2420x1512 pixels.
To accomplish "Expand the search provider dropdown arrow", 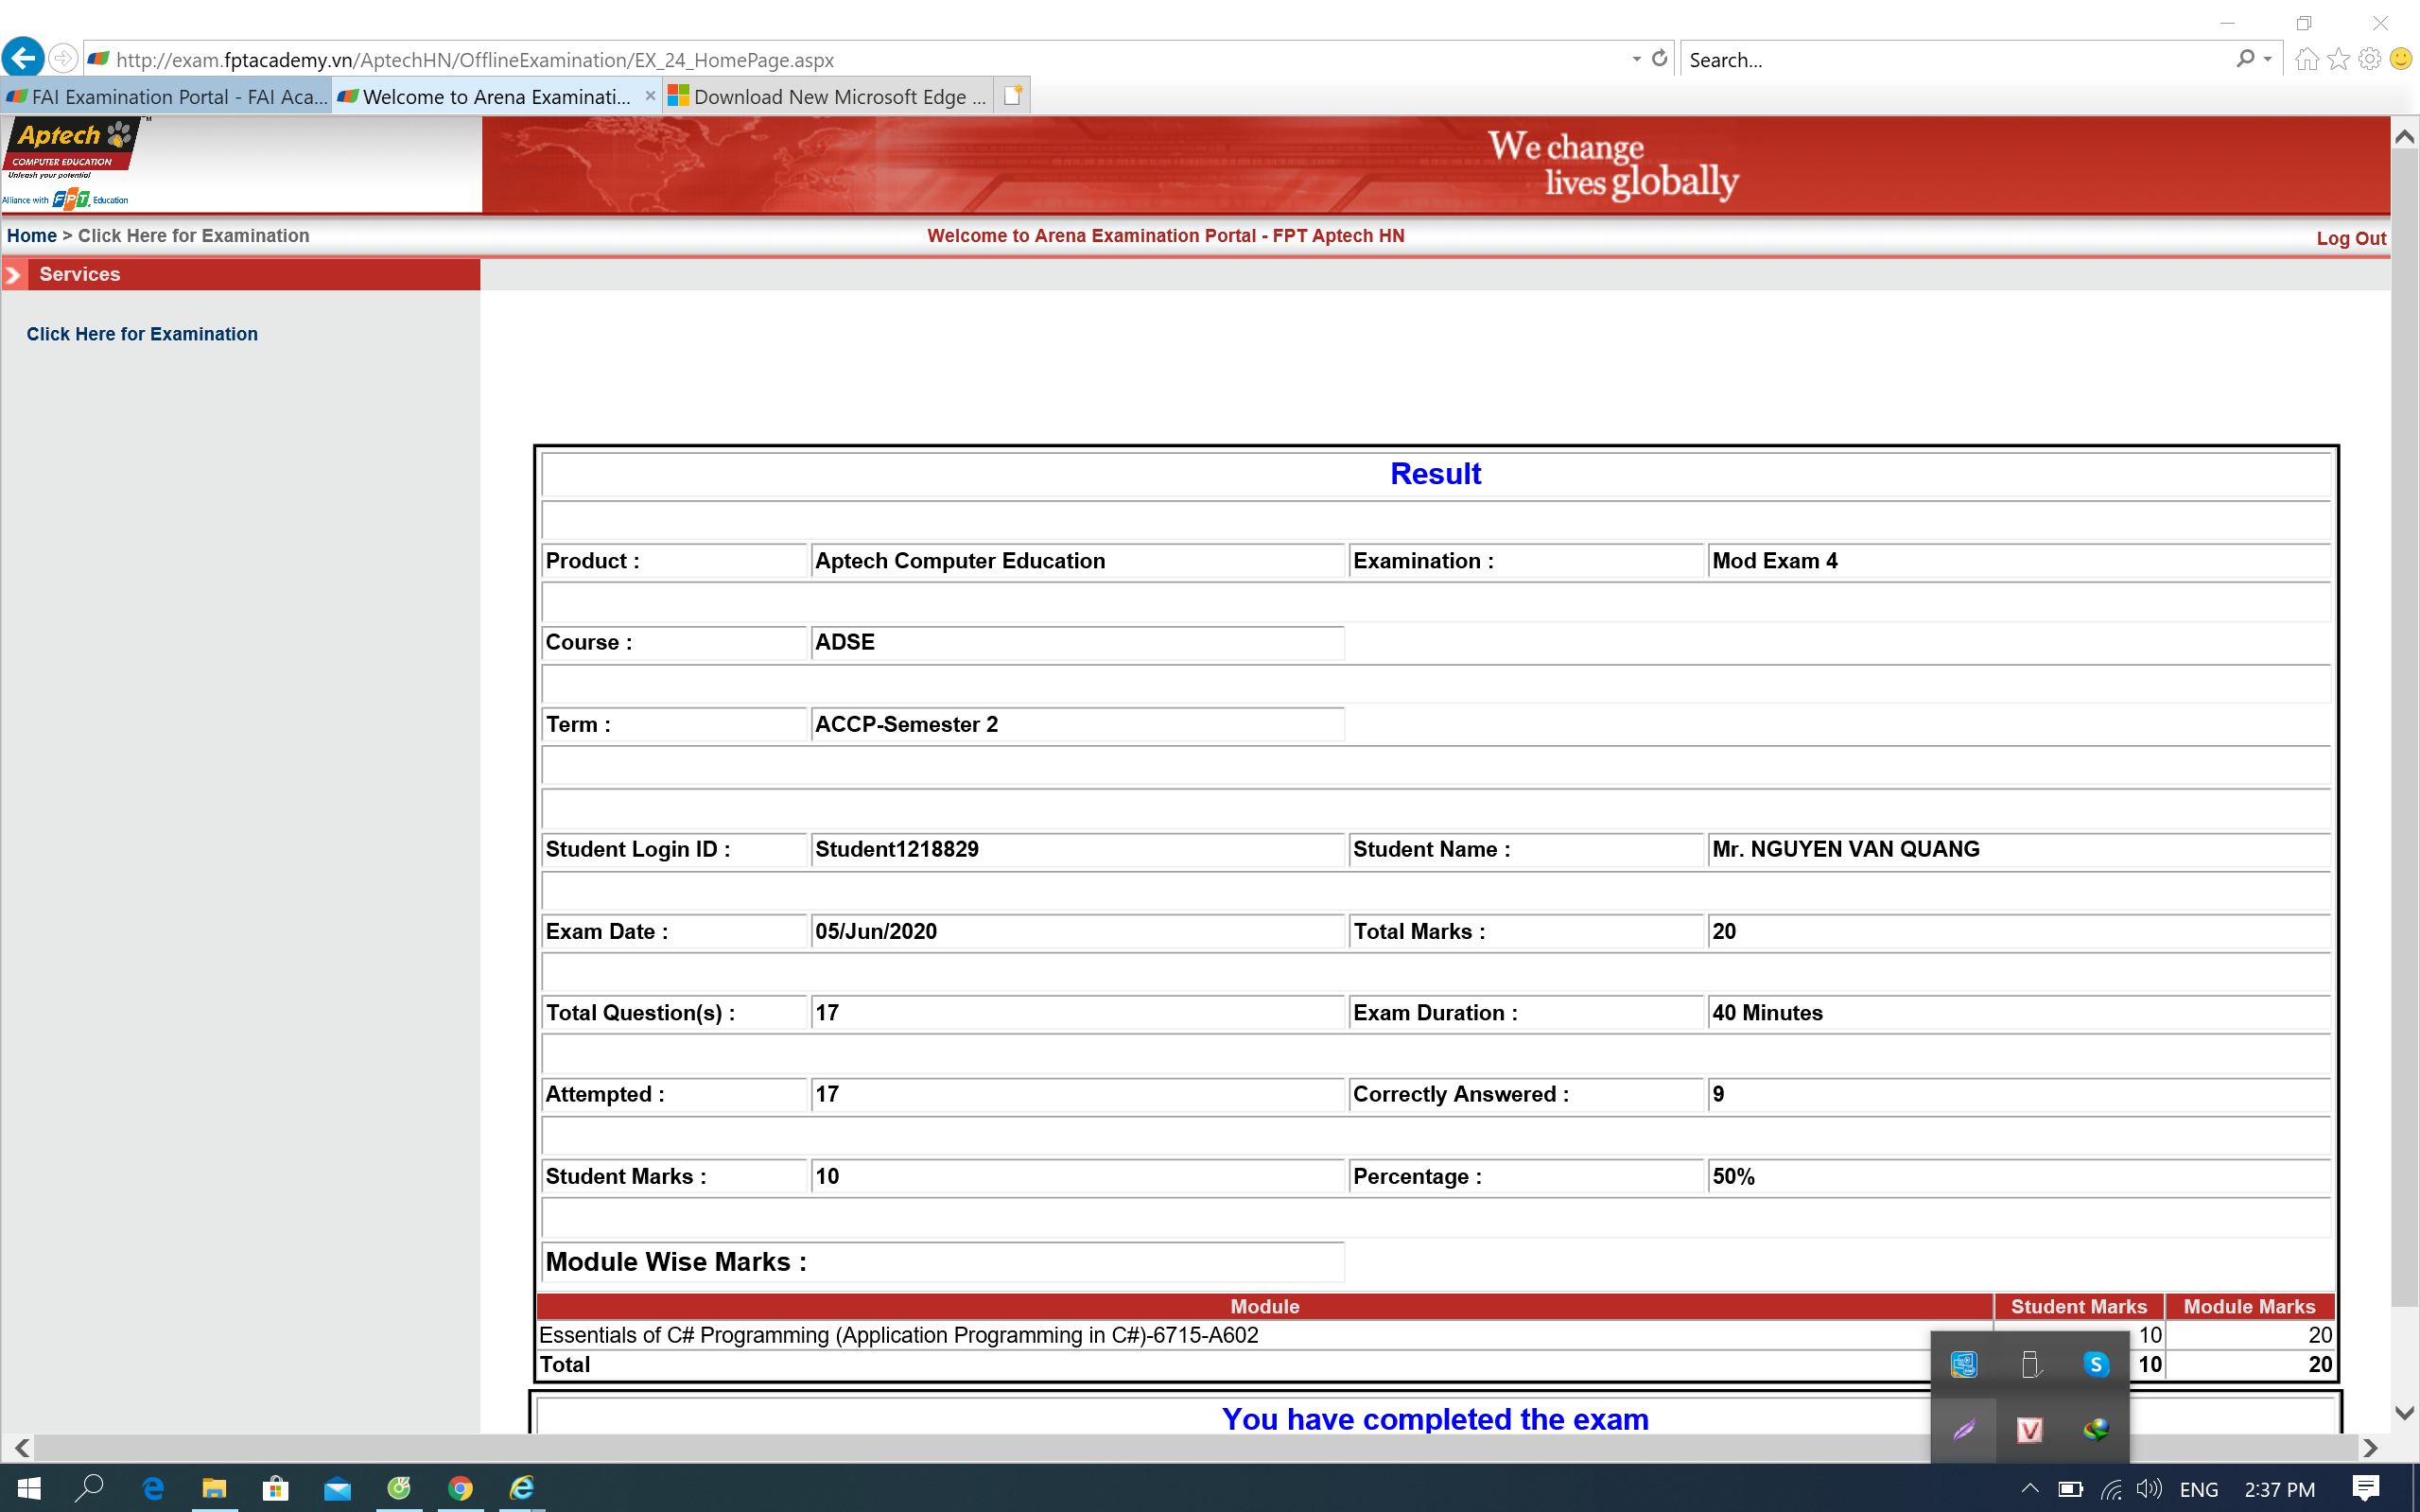I will (2267, 59).
